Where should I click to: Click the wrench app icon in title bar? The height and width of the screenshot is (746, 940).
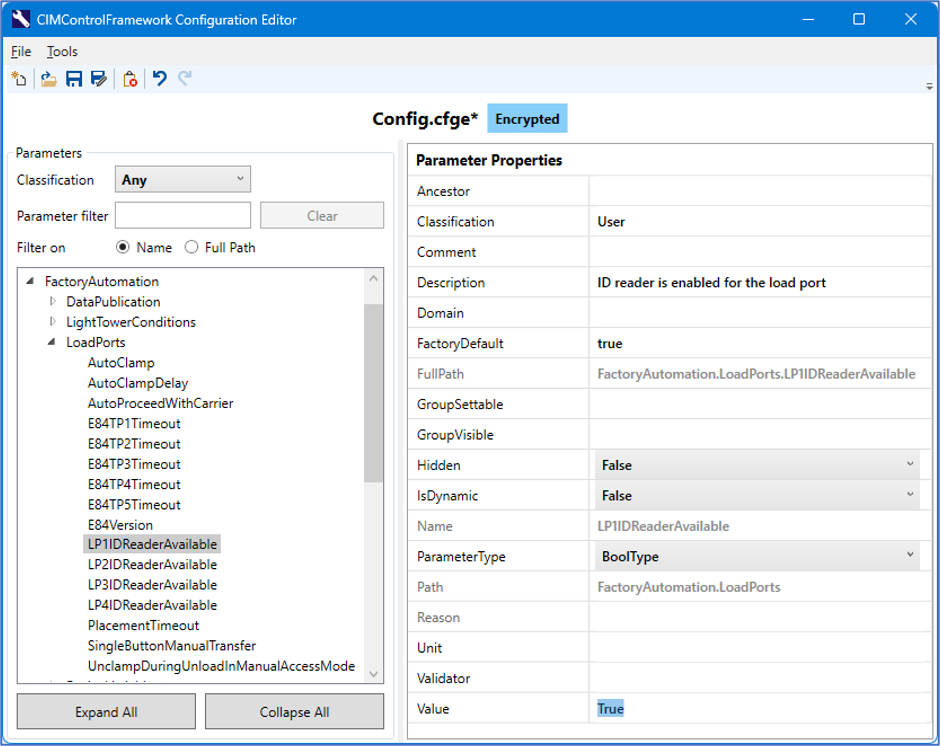click(20, 19)
